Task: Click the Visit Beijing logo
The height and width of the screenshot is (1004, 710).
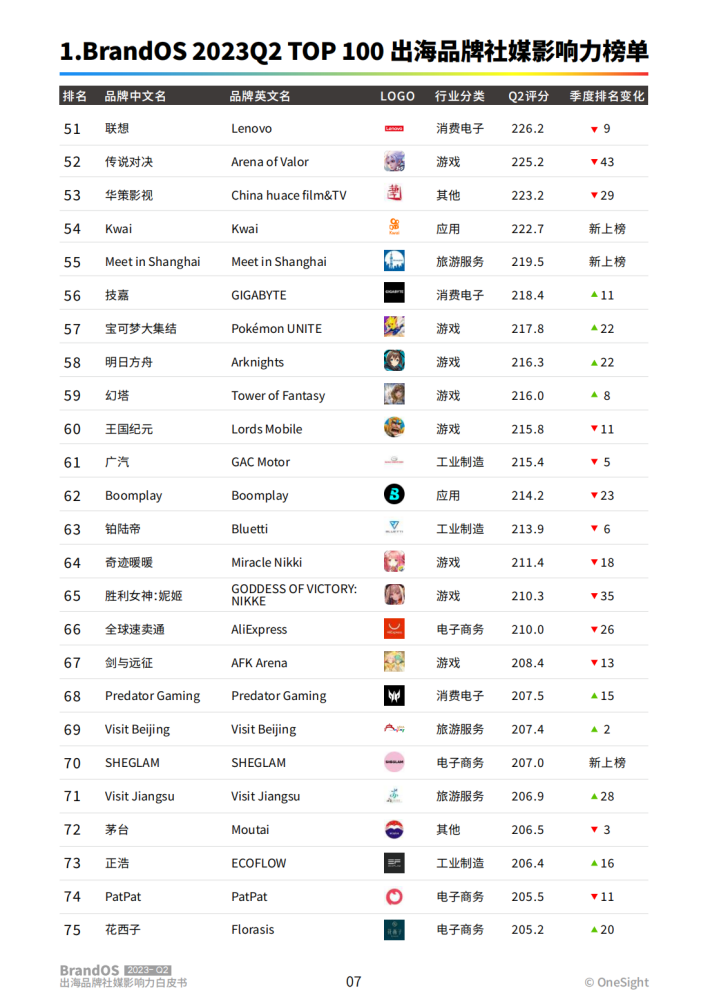Action: point(394,728)
